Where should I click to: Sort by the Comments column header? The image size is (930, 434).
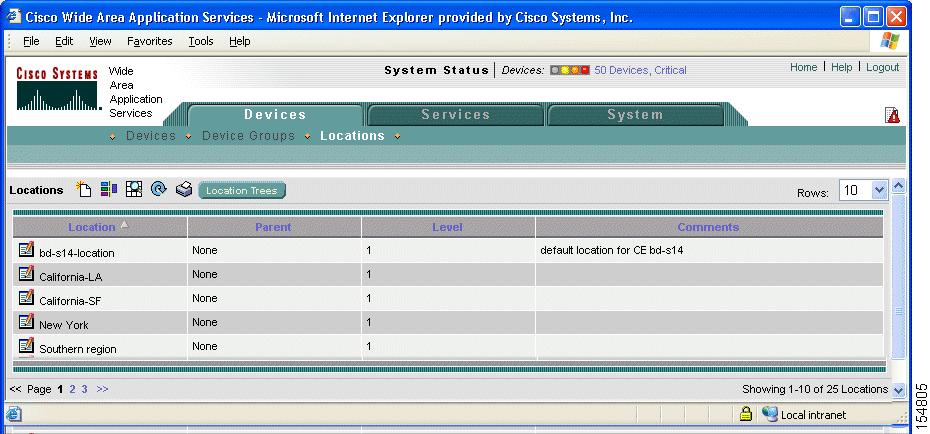pos(708,227)
